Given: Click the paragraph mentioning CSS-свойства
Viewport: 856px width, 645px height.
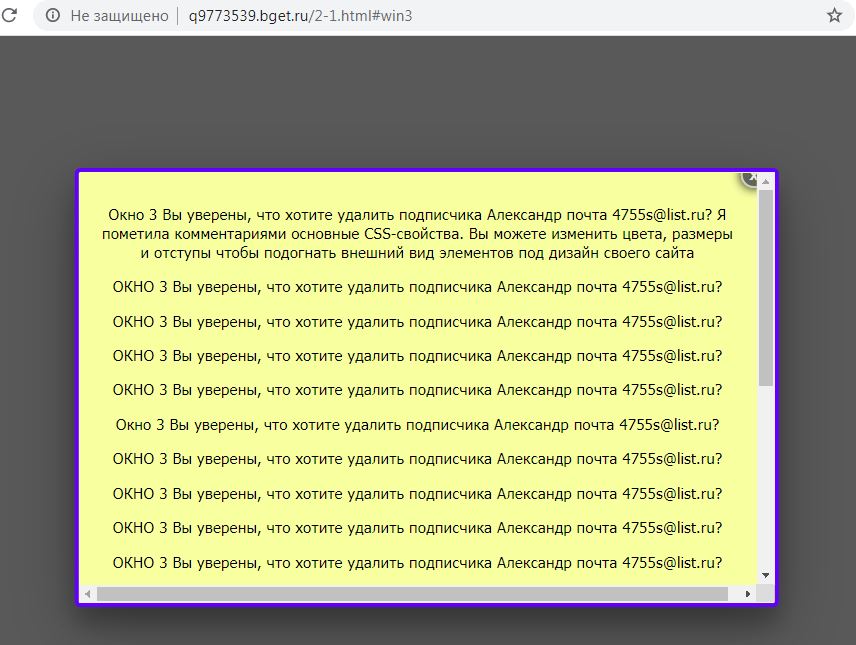Looking at the screenshot, I should coord(417,234).
